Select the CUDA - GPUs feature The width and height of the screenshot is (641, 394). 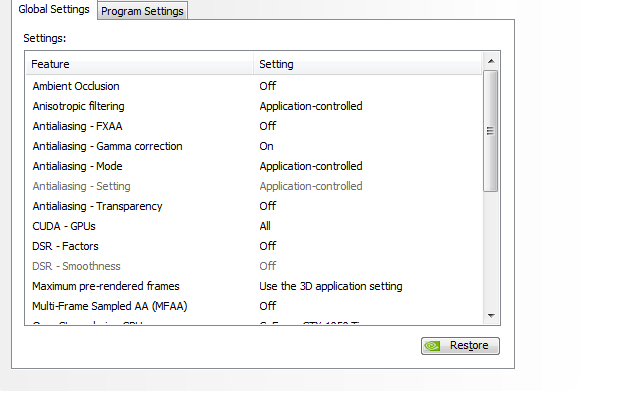[x=64, y=226]
